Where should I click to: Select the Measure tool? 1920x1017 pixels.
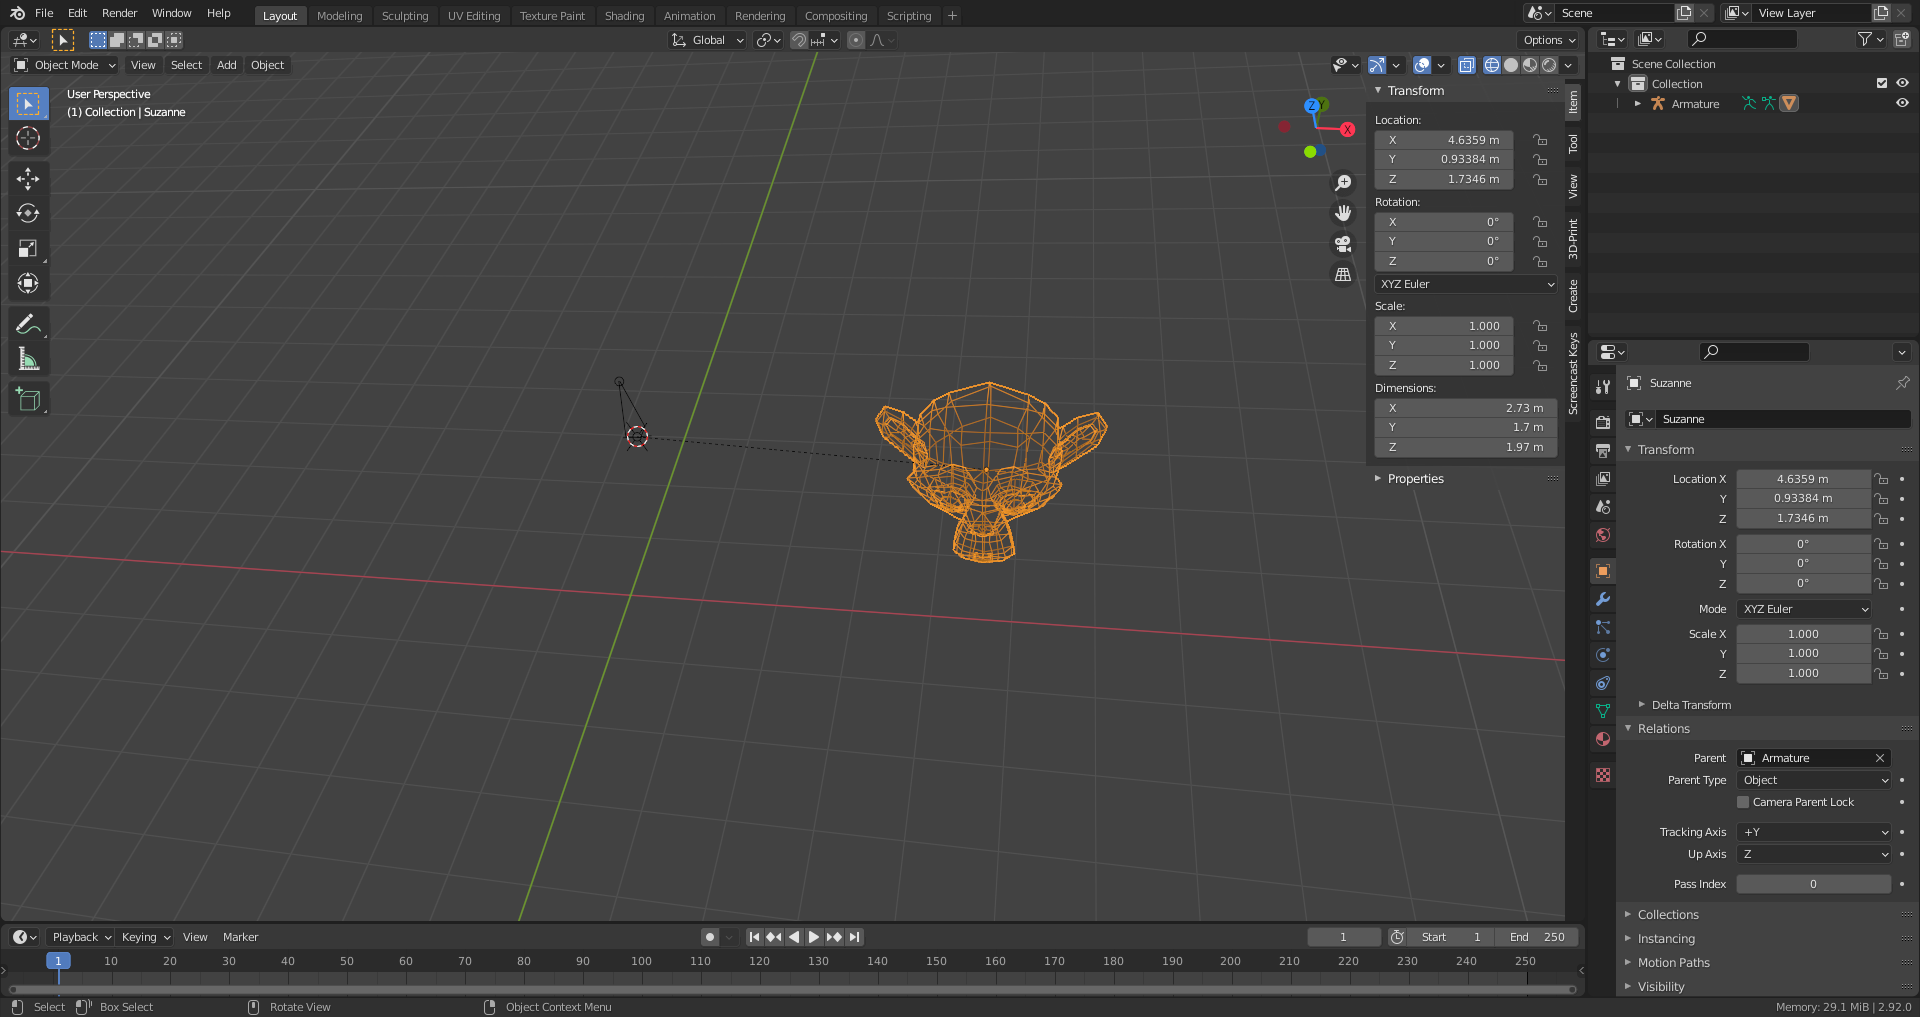[x=28, y=359]
